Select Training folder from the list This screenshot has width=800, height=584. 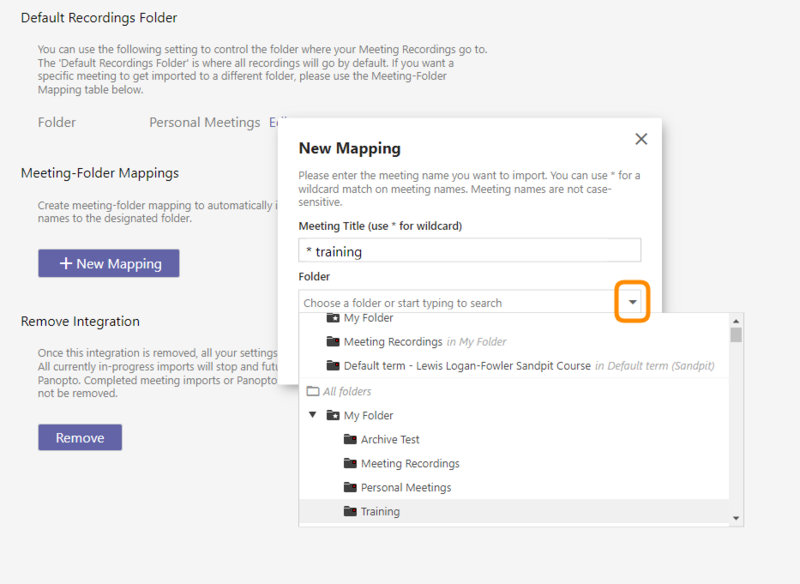pyautogui.click(x=380, y=512)
